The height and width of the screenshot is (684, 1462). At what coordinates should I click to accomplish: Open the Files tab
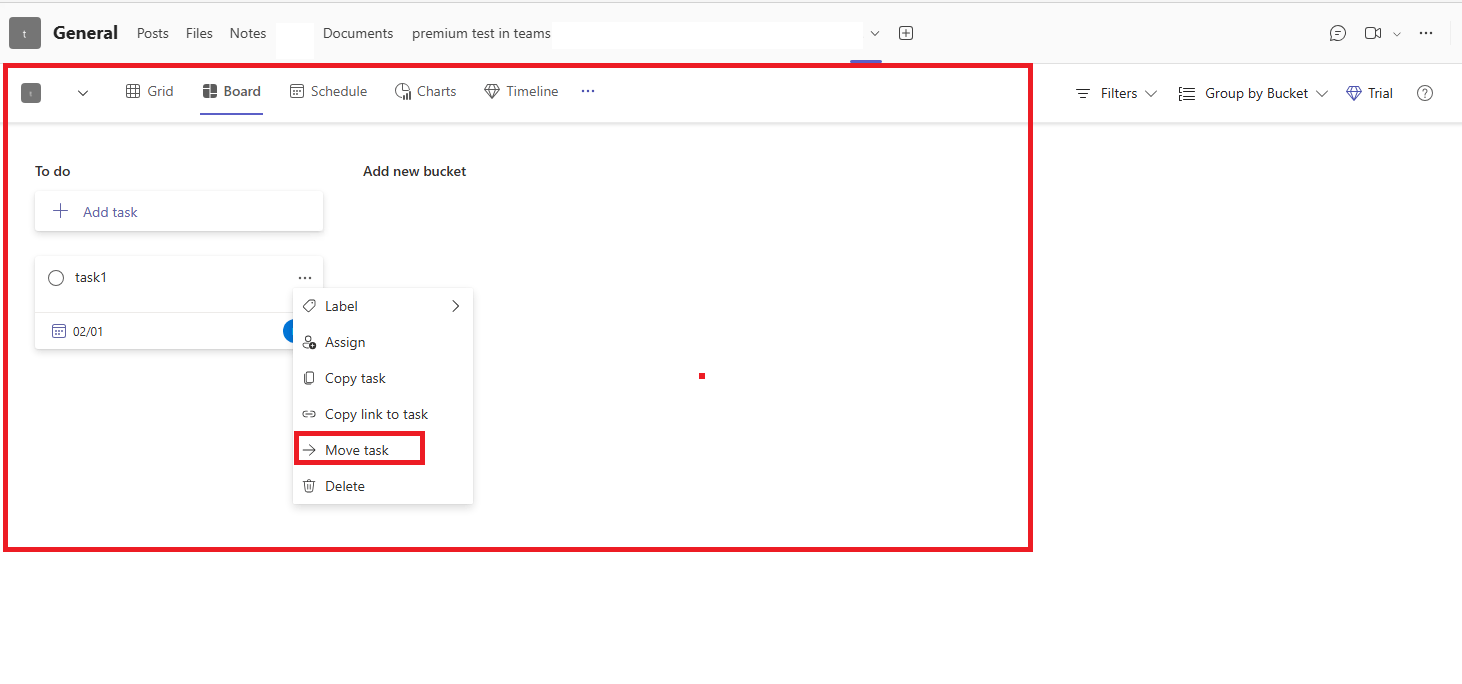(x=199, y=33)
